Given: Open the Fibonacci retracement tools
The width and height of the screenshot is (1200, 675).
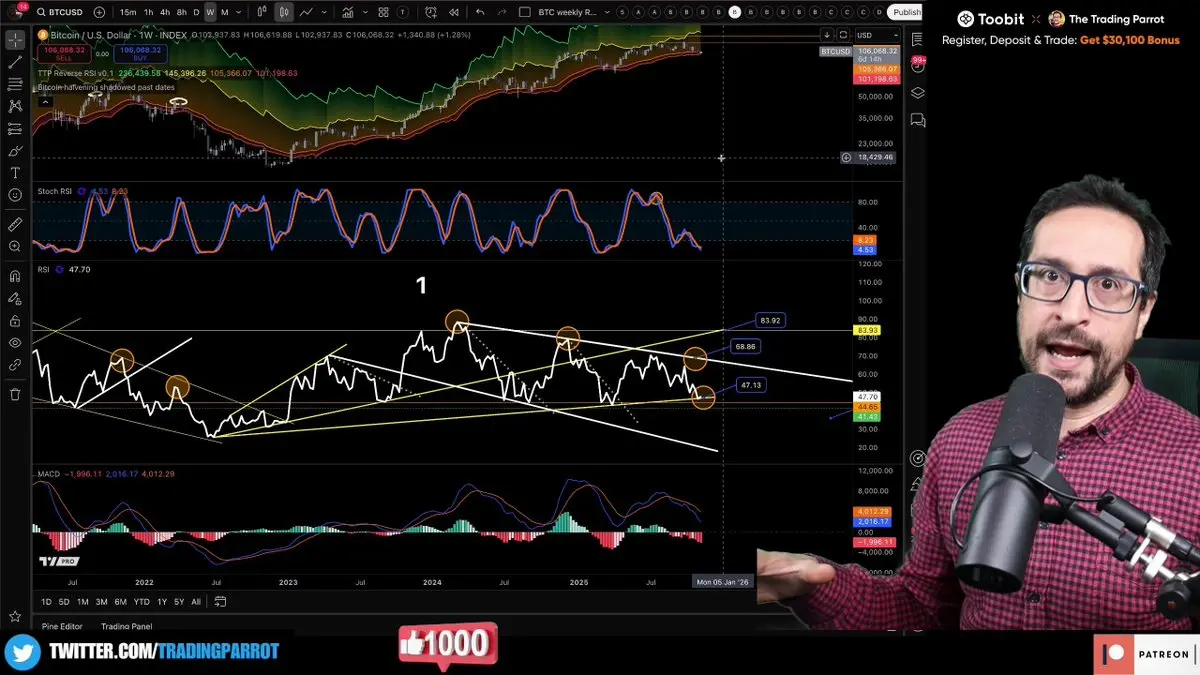Looking at the screenshot, I should click(x=15, y=84).
